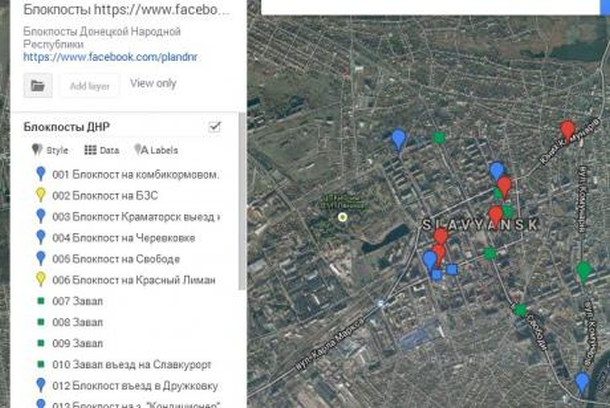The height and width of the screenshot is (408, 610).
Task: Open the facebook.com/plandnr link
Action: click(110, 57)
